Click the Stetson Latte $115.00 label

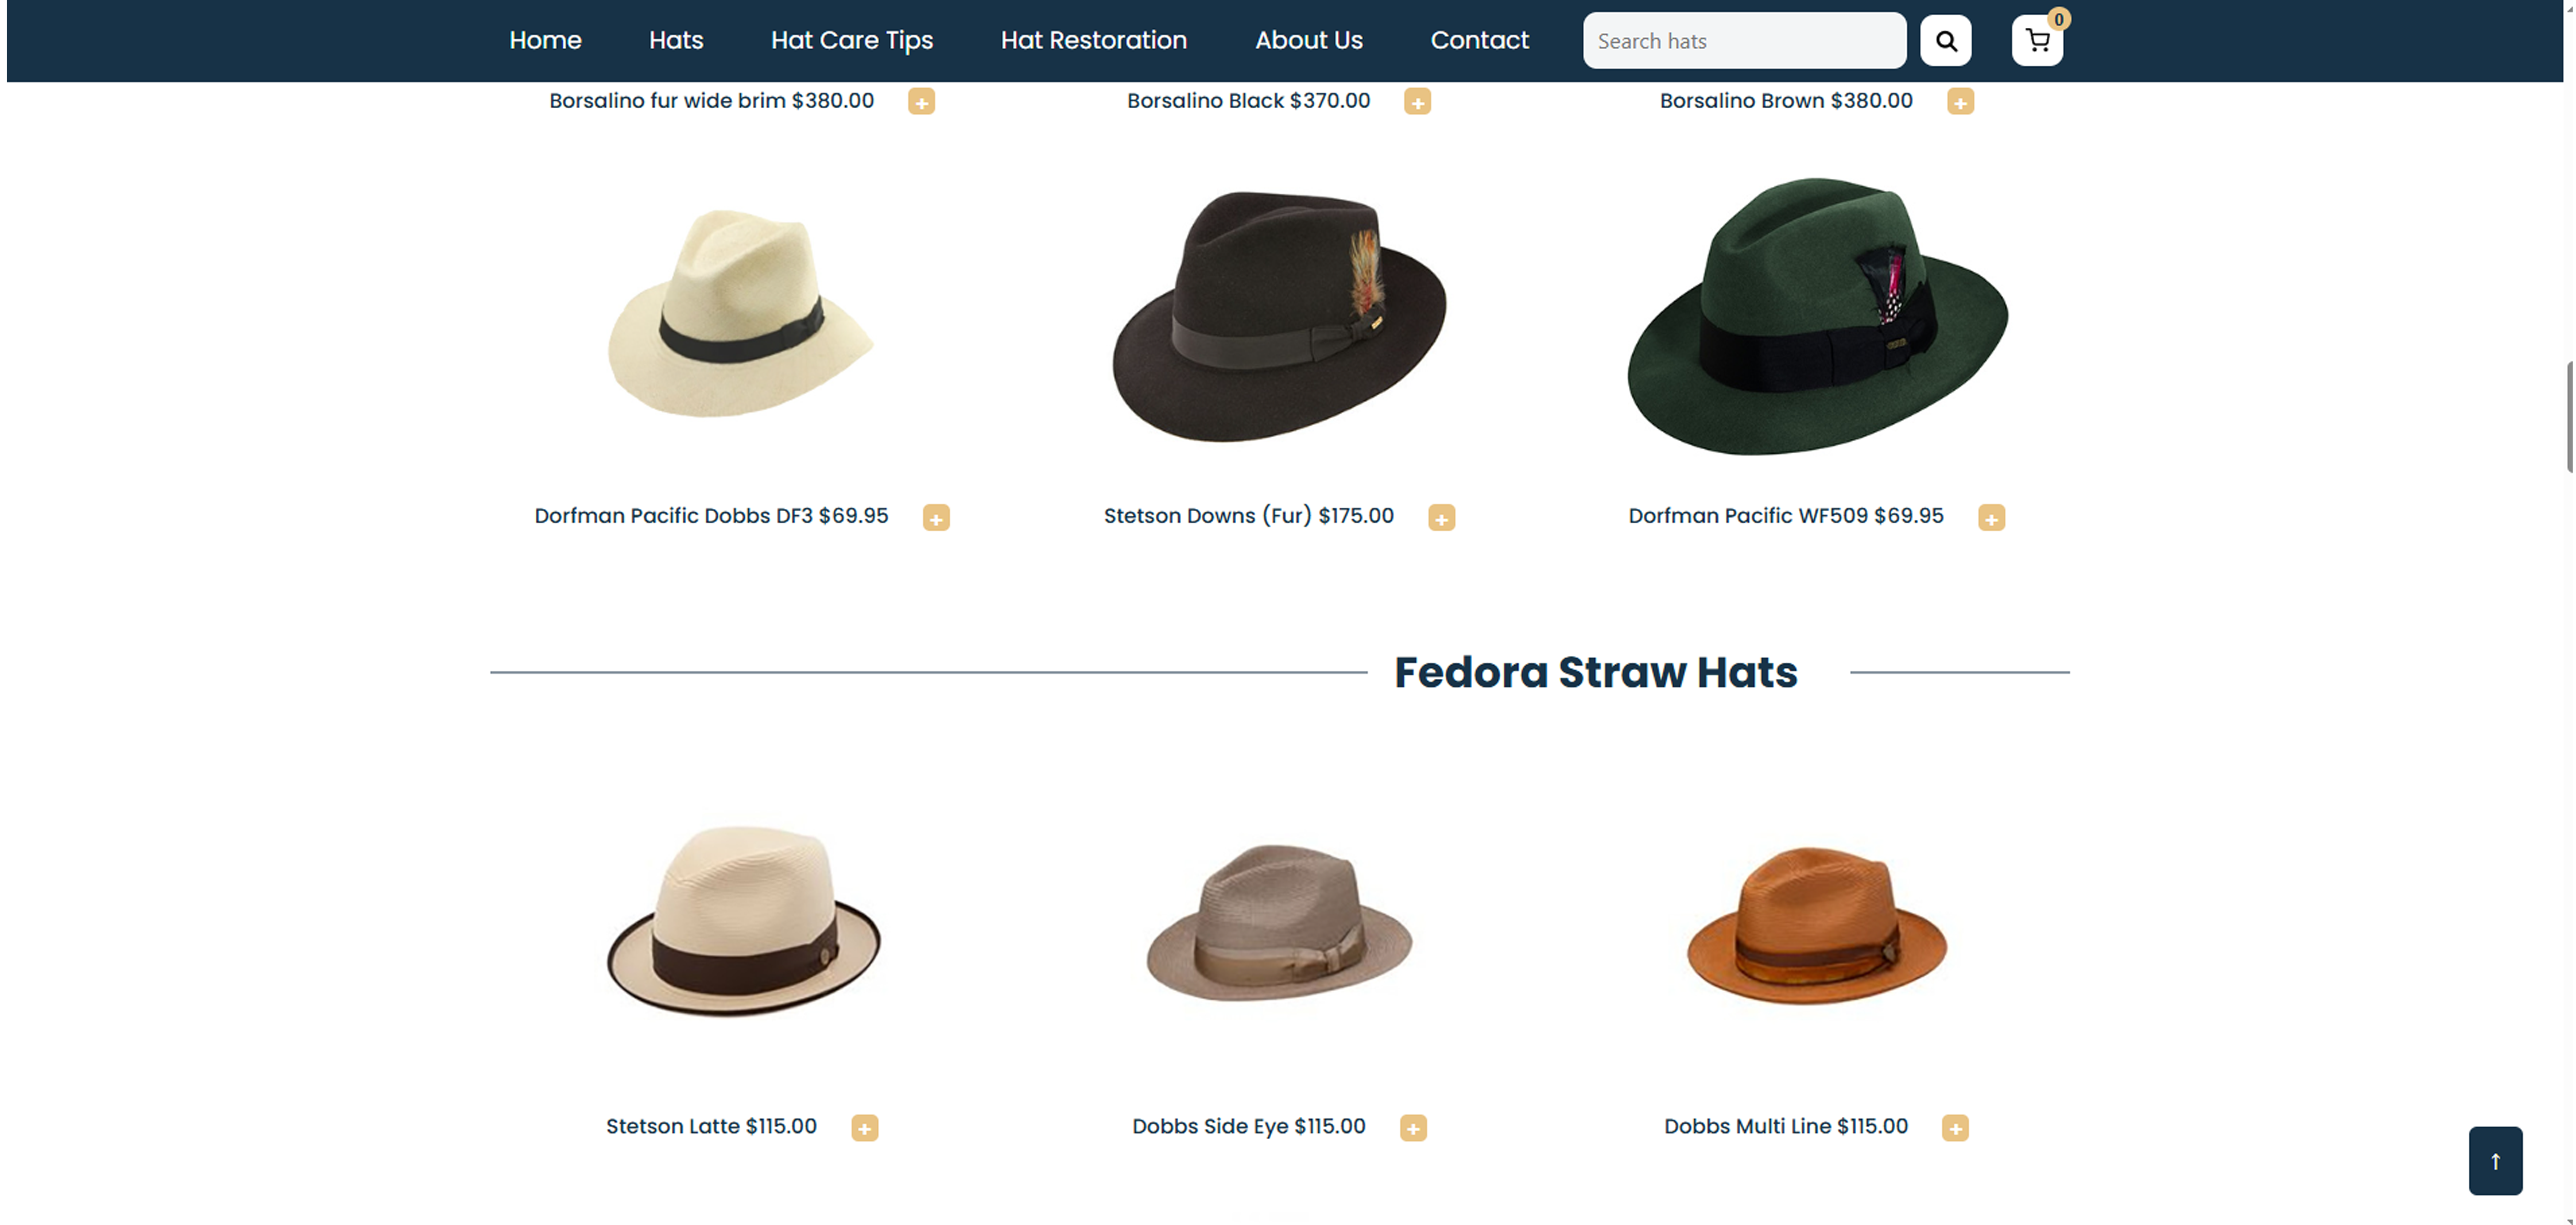coord(711,1126)
